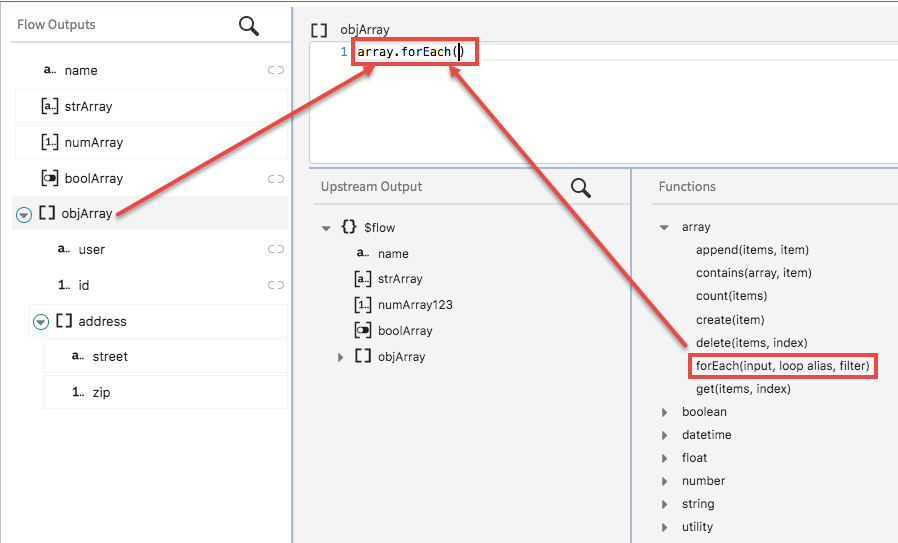Click the boolean array icon beside boolArray in Flow Outputs
The width and height of the screenshot is (898, 543).
(50, 178)
